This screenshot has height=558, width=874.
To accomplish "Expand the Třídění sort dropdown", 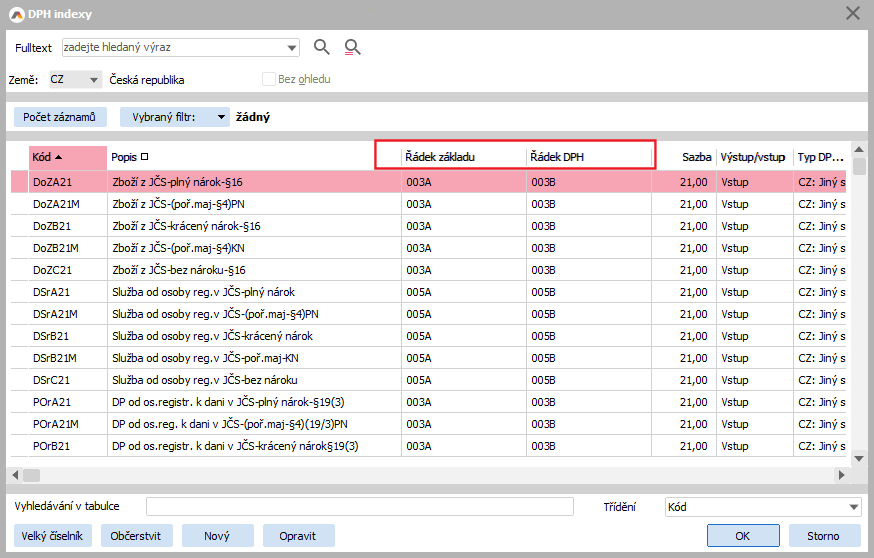I will 853,507.
